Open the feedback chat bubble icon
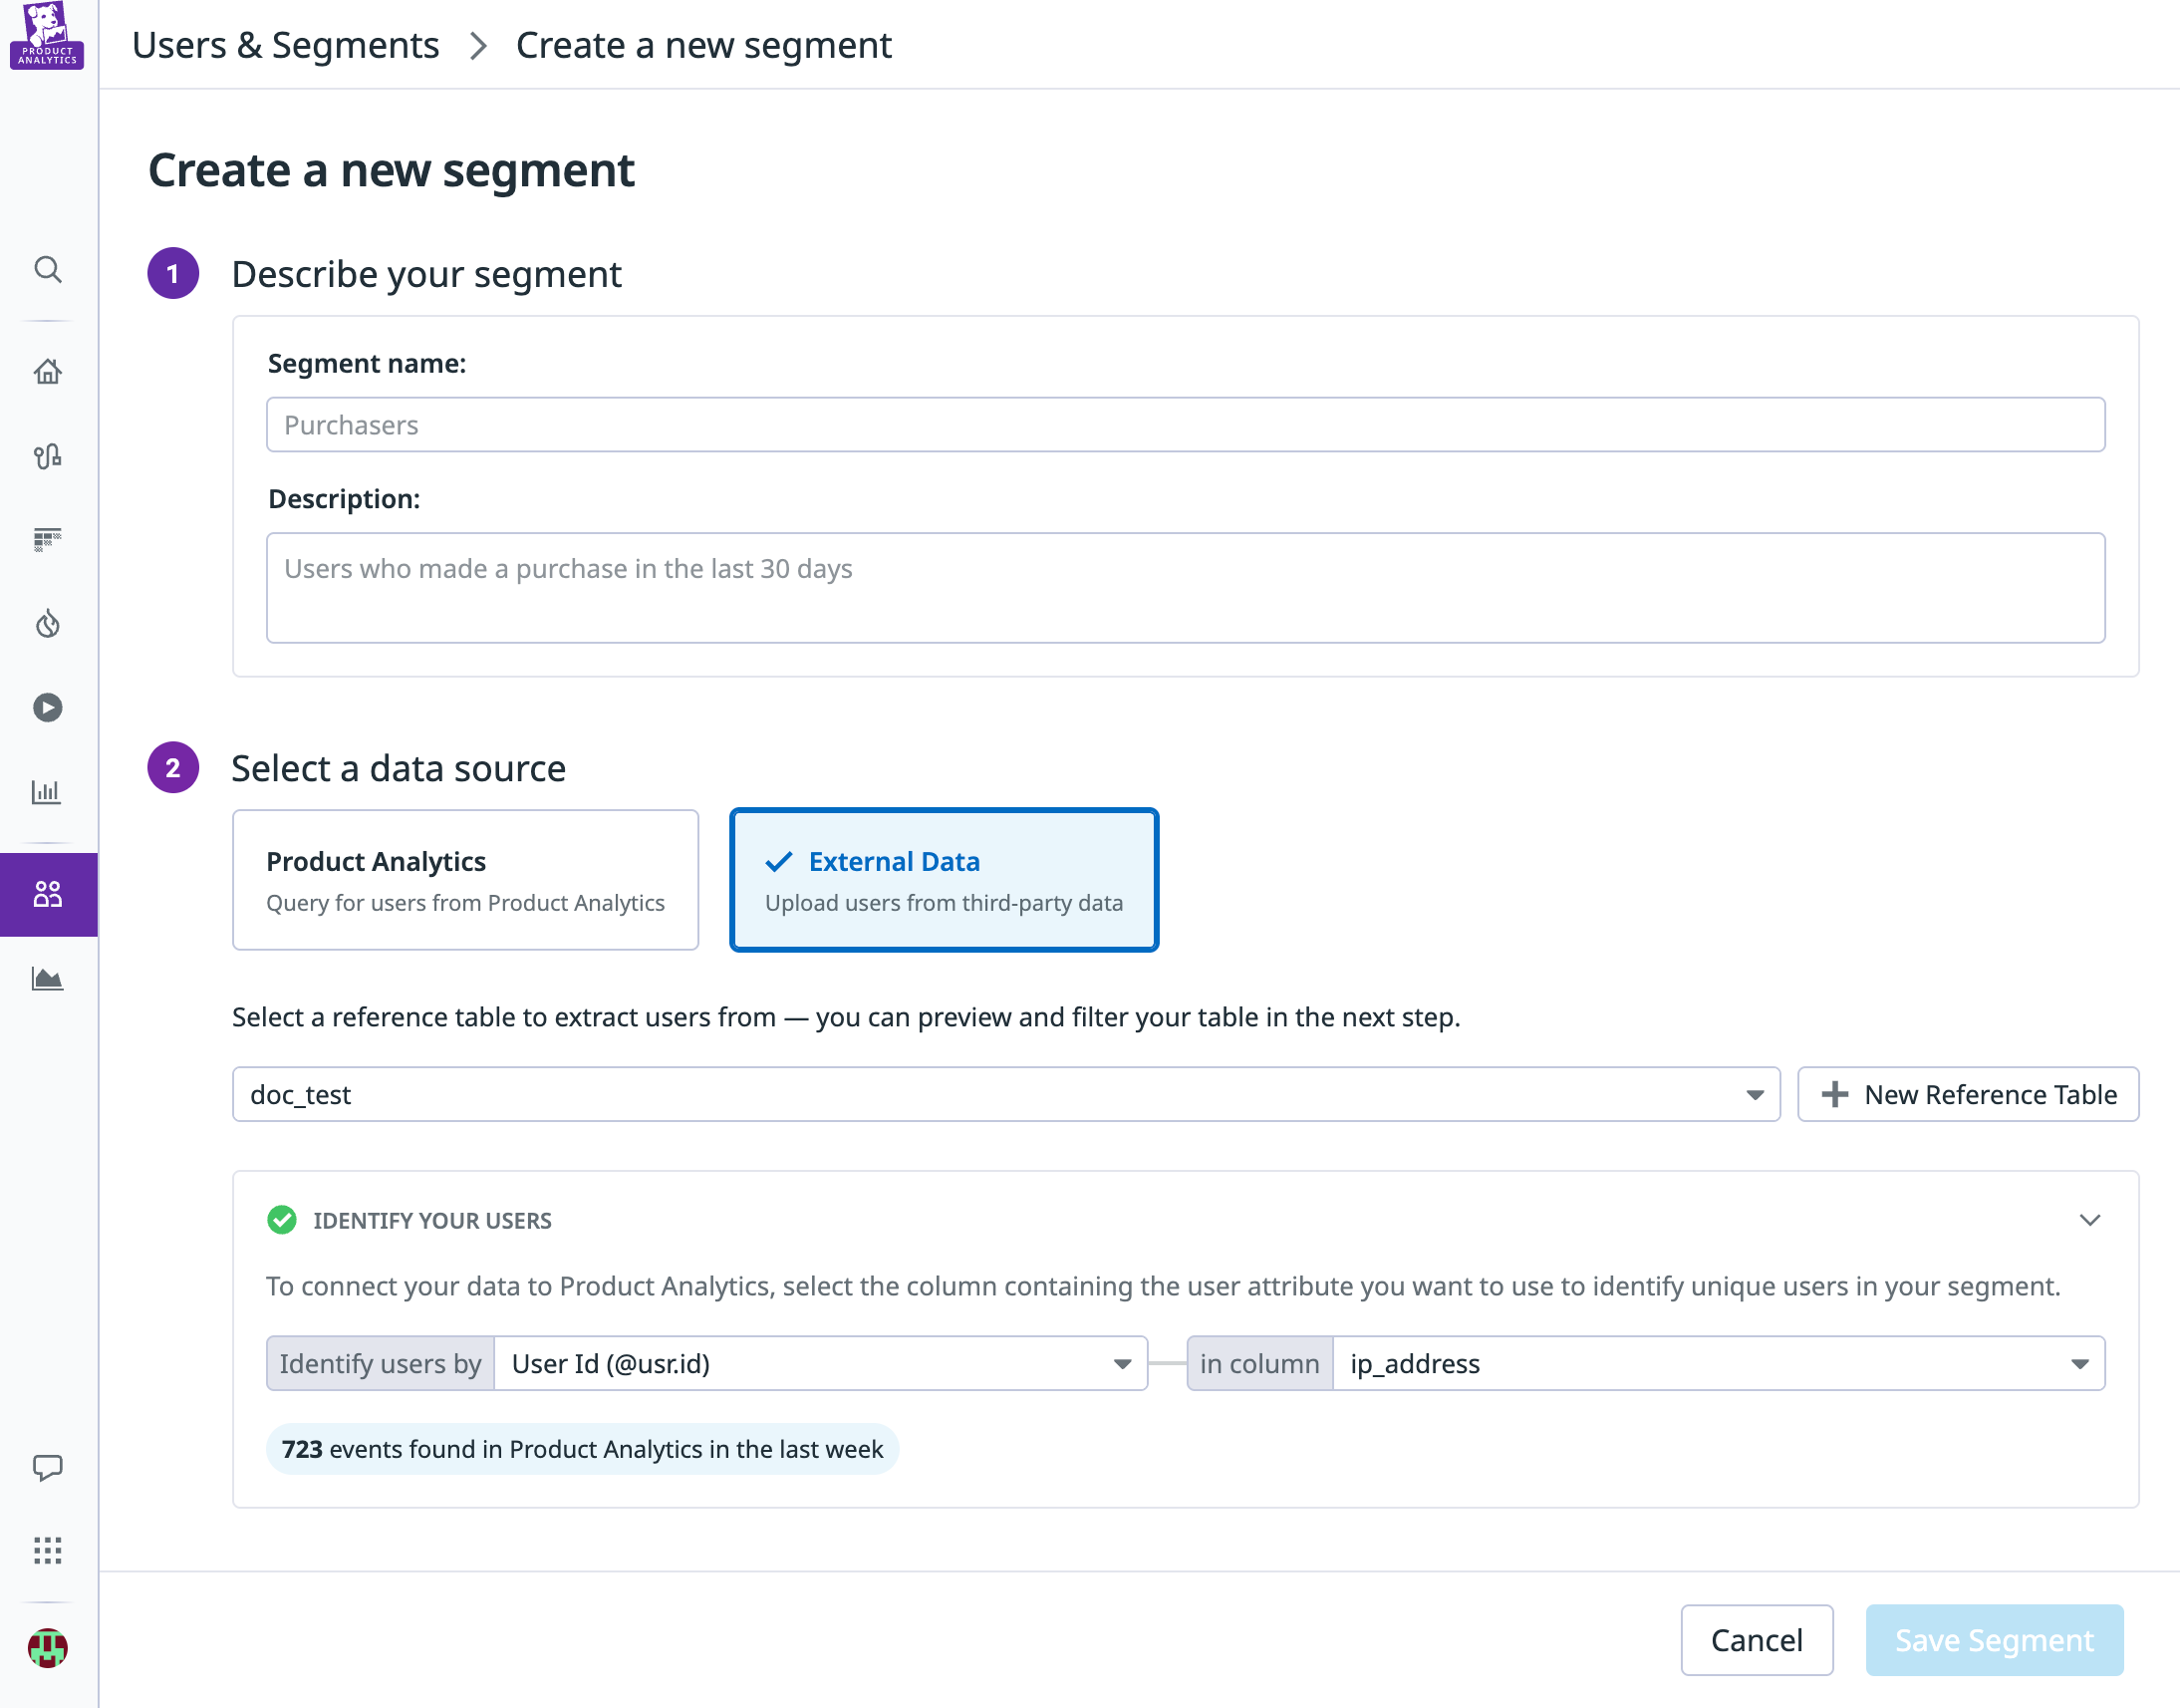The width and height of the screenshot is (2180, 1708). (47, 1467)
